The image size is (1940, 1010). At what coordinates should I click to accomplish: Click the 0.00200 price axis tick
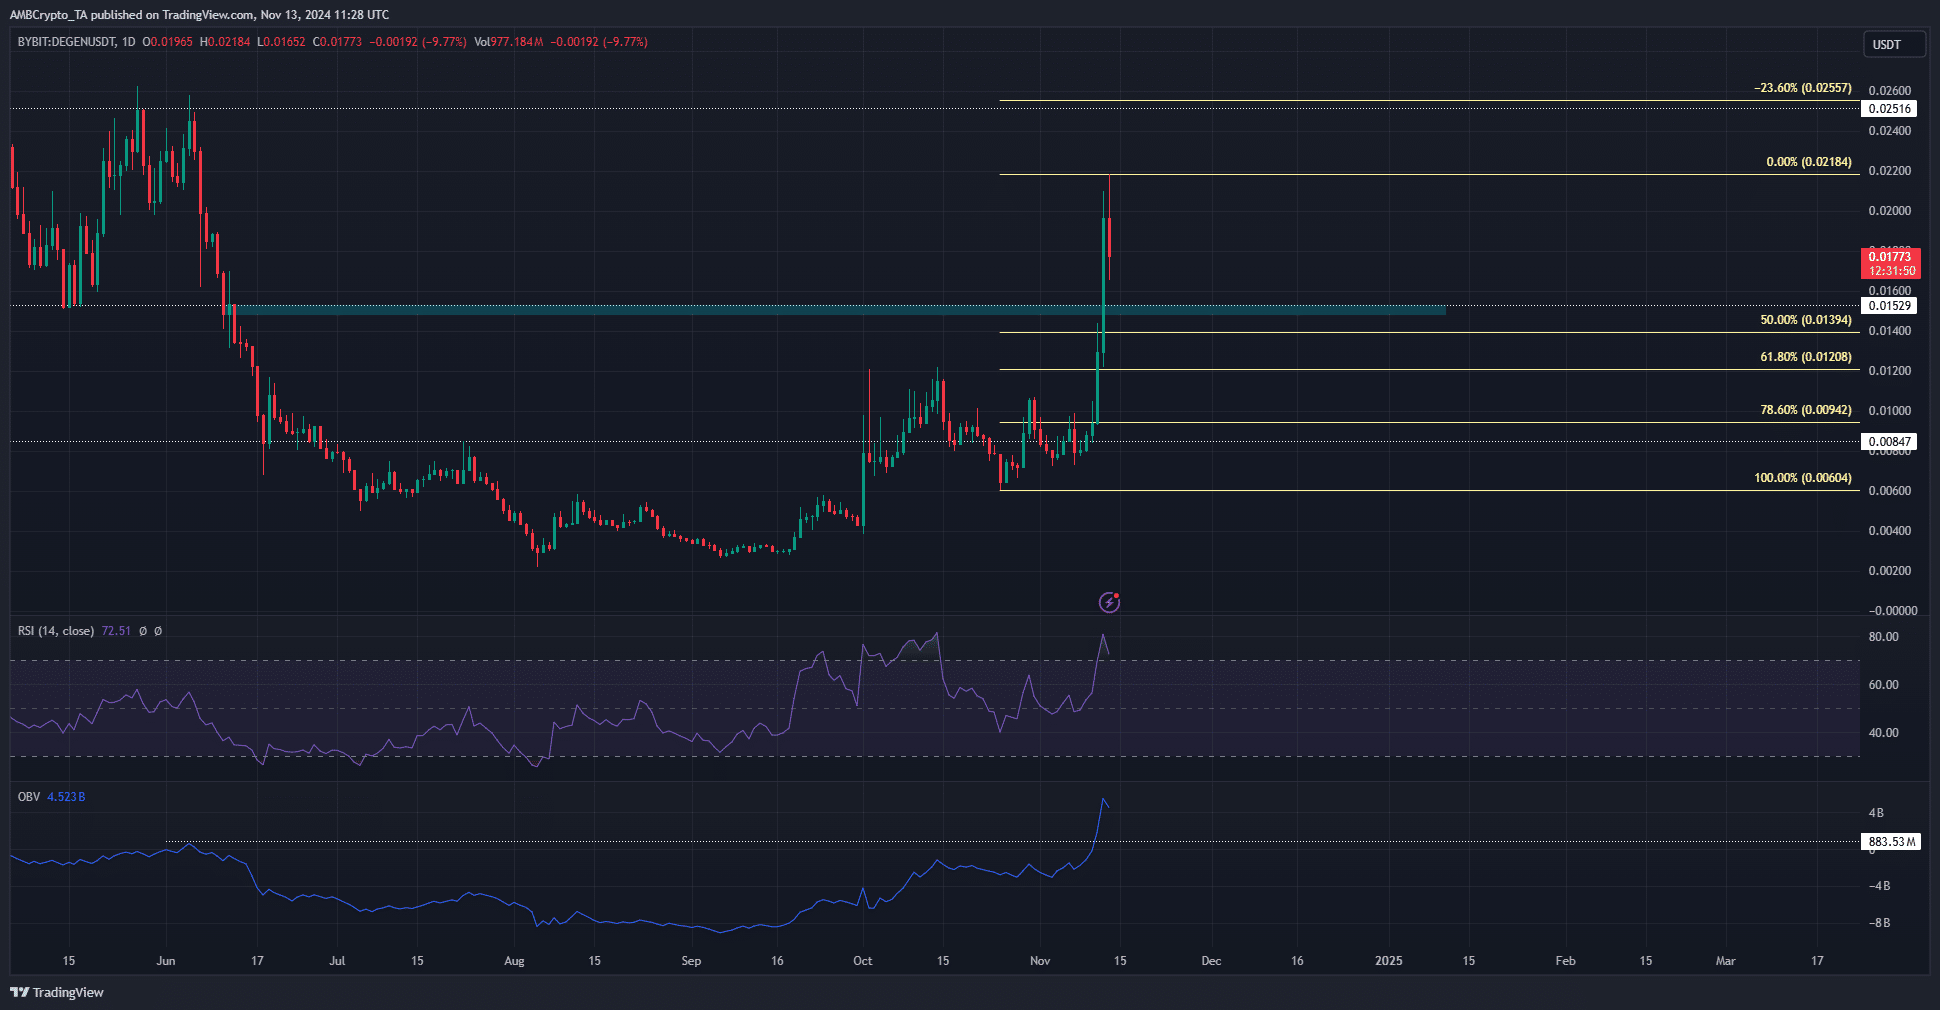(1889, 571)
